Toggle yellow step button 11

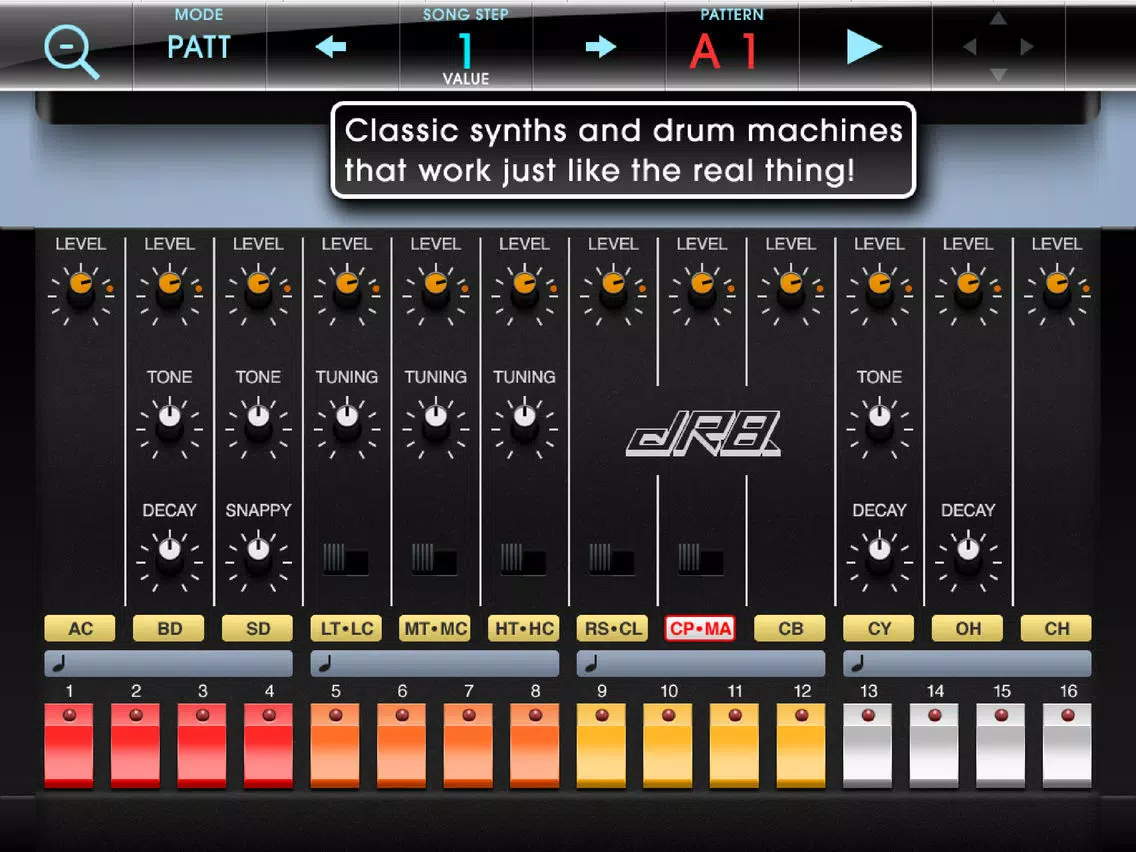coord(735,746)
